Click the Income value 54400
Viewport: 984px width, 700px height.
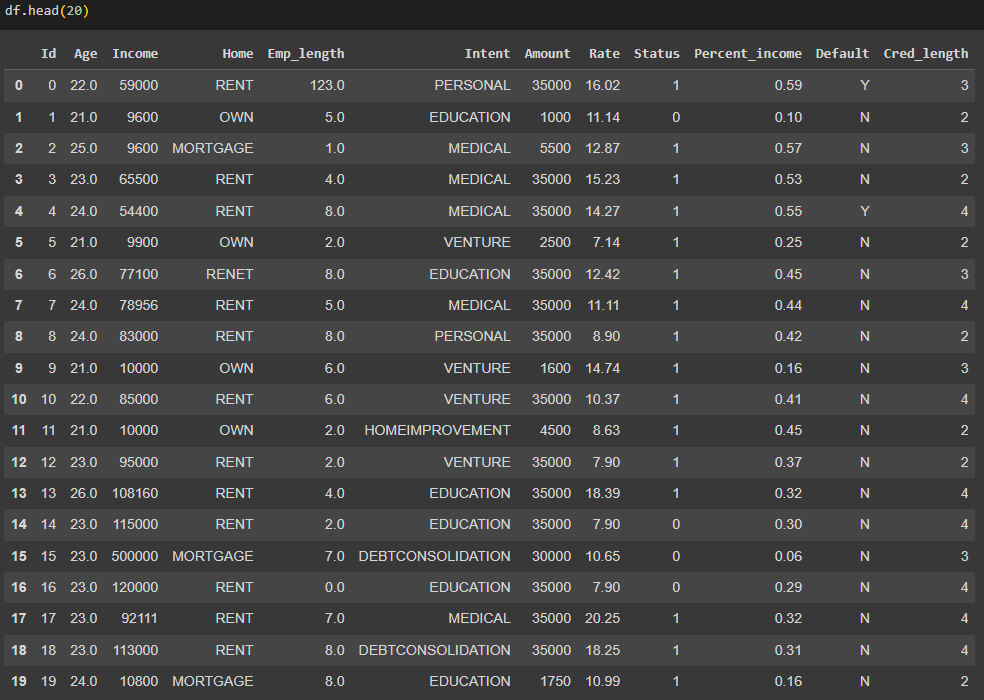click(139, 211)
